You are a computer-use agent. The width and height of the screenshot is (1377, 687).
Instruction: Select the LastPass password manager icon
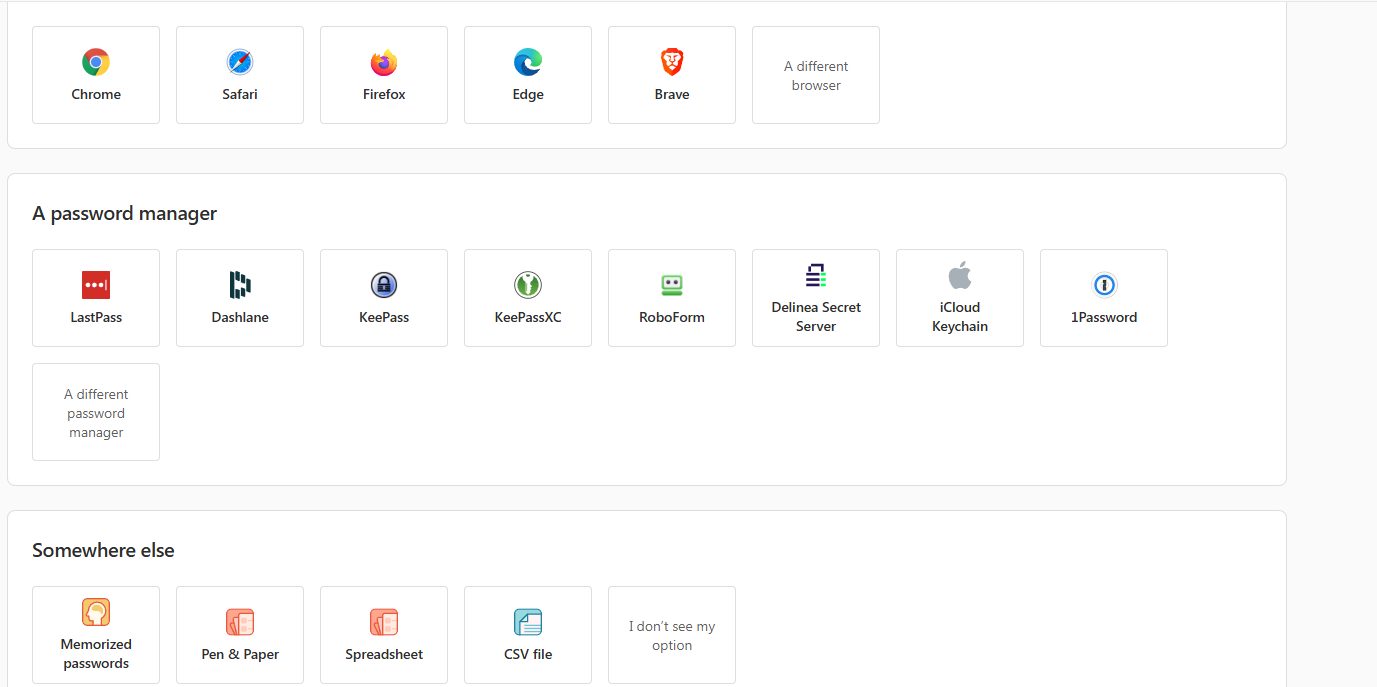[96, 285]
